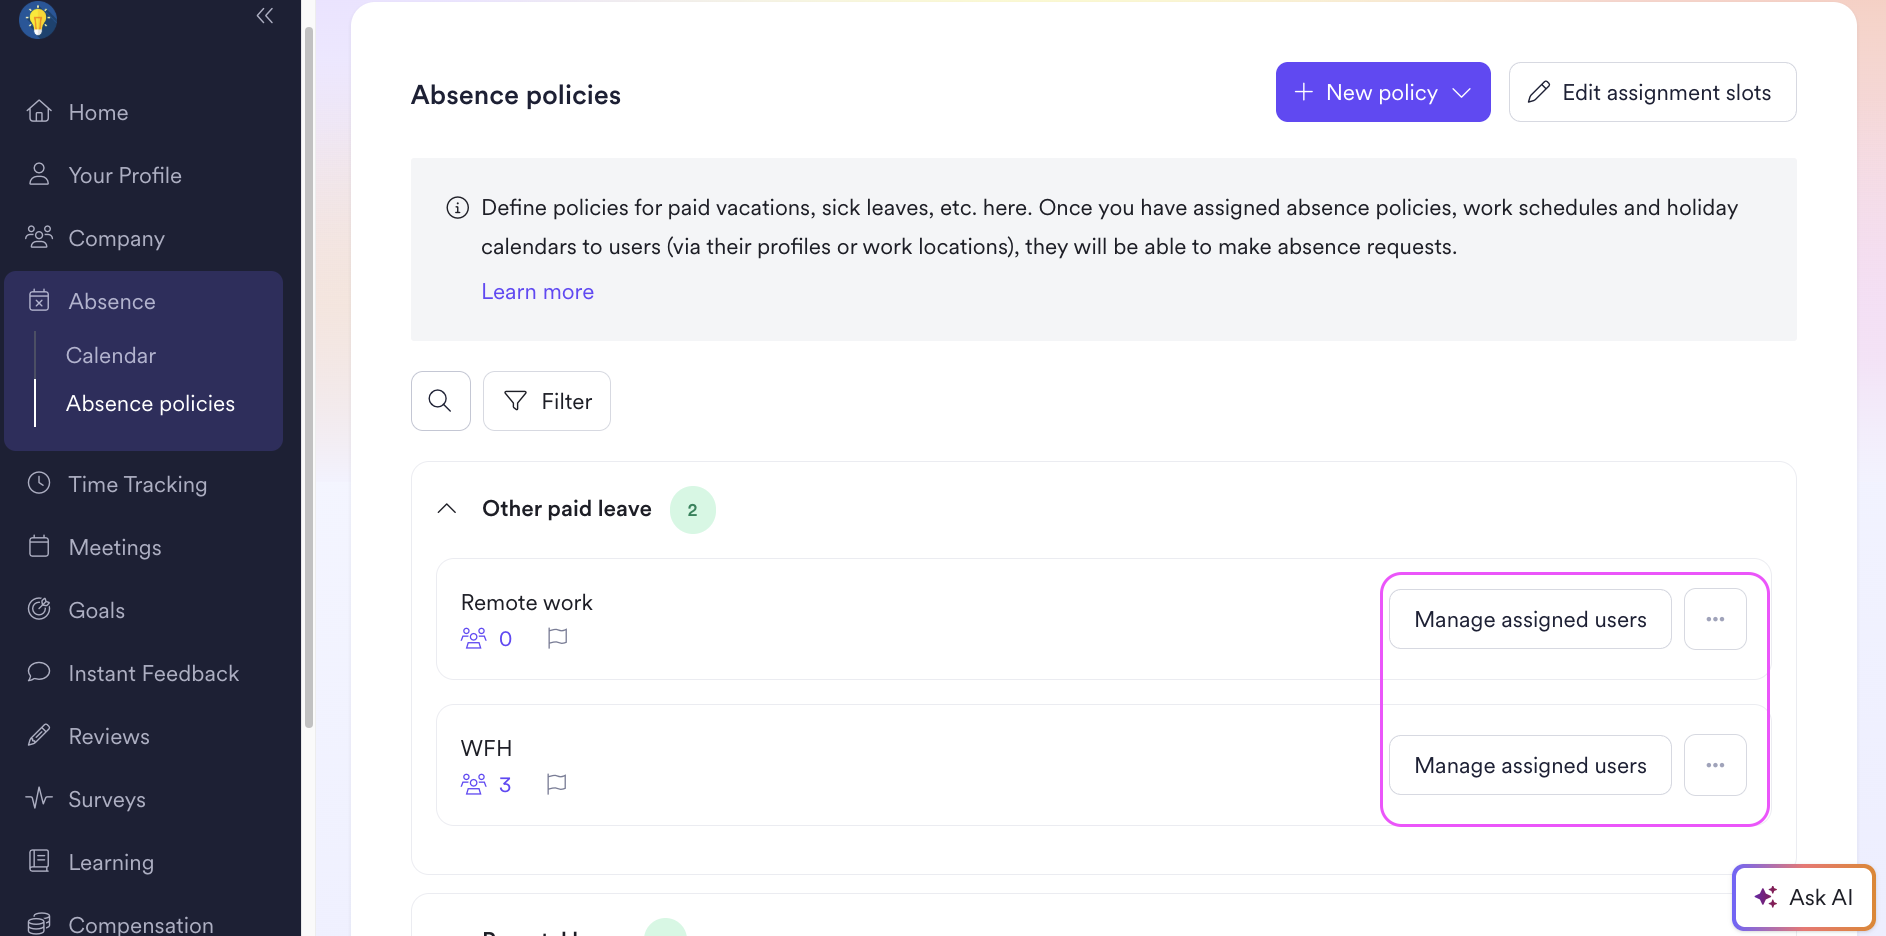Click the search magnifier icon button
The height and width of the screenshot is (936, 1886).
pos(440,401)
